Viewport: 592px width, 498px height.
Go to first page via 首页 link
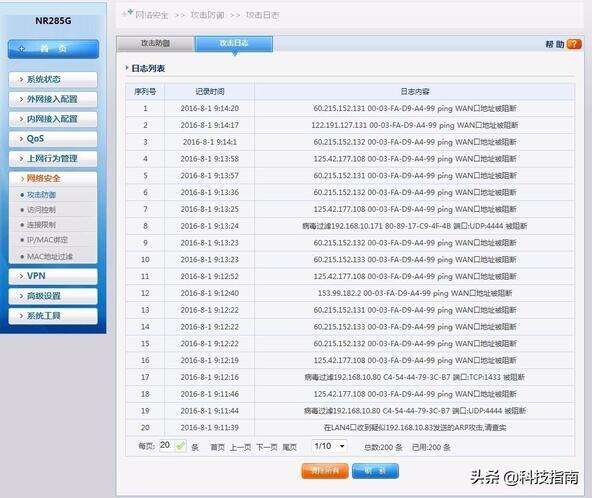[x=217, y=447]
